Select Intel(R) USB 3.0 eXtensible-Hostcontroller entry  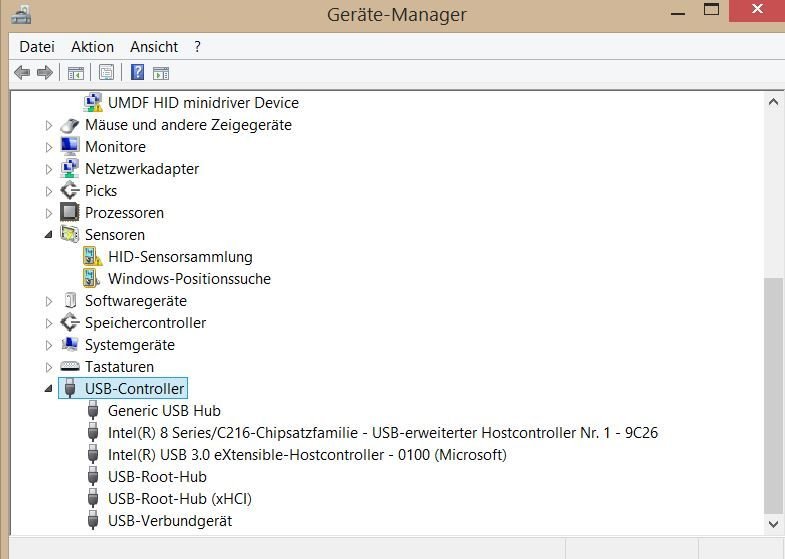pyautogui.click(x=307, y=454)
